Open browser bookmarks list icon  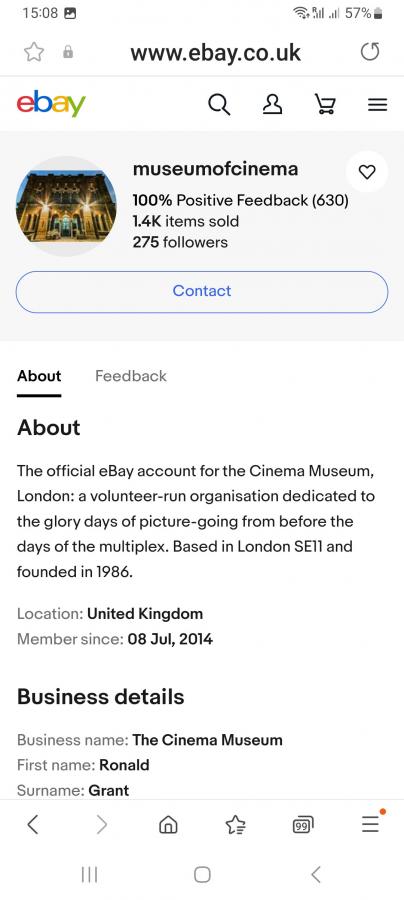235,825
